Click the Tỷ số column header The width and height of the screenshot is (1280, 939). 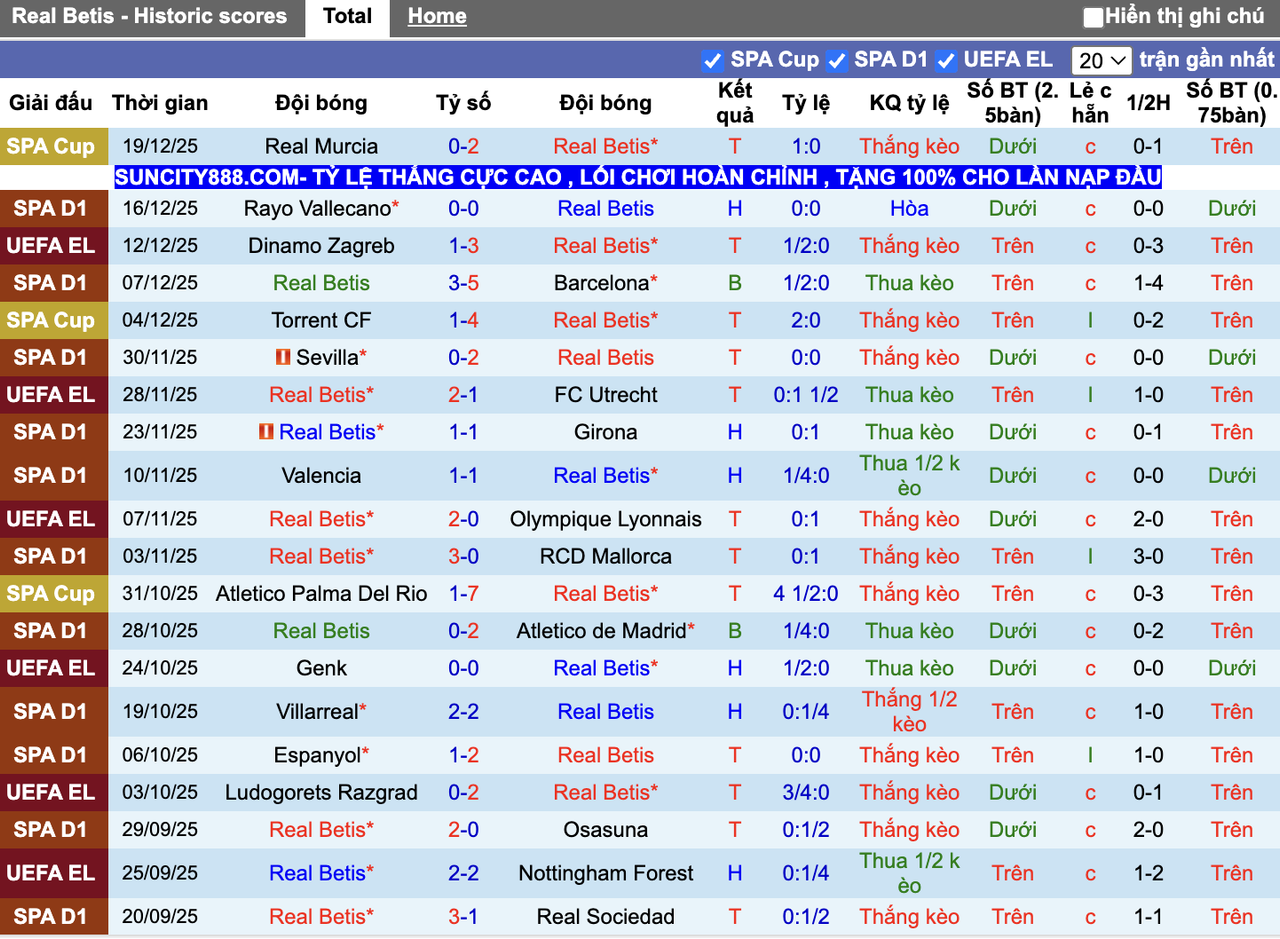pyautogui.click(x=464, y=103)
